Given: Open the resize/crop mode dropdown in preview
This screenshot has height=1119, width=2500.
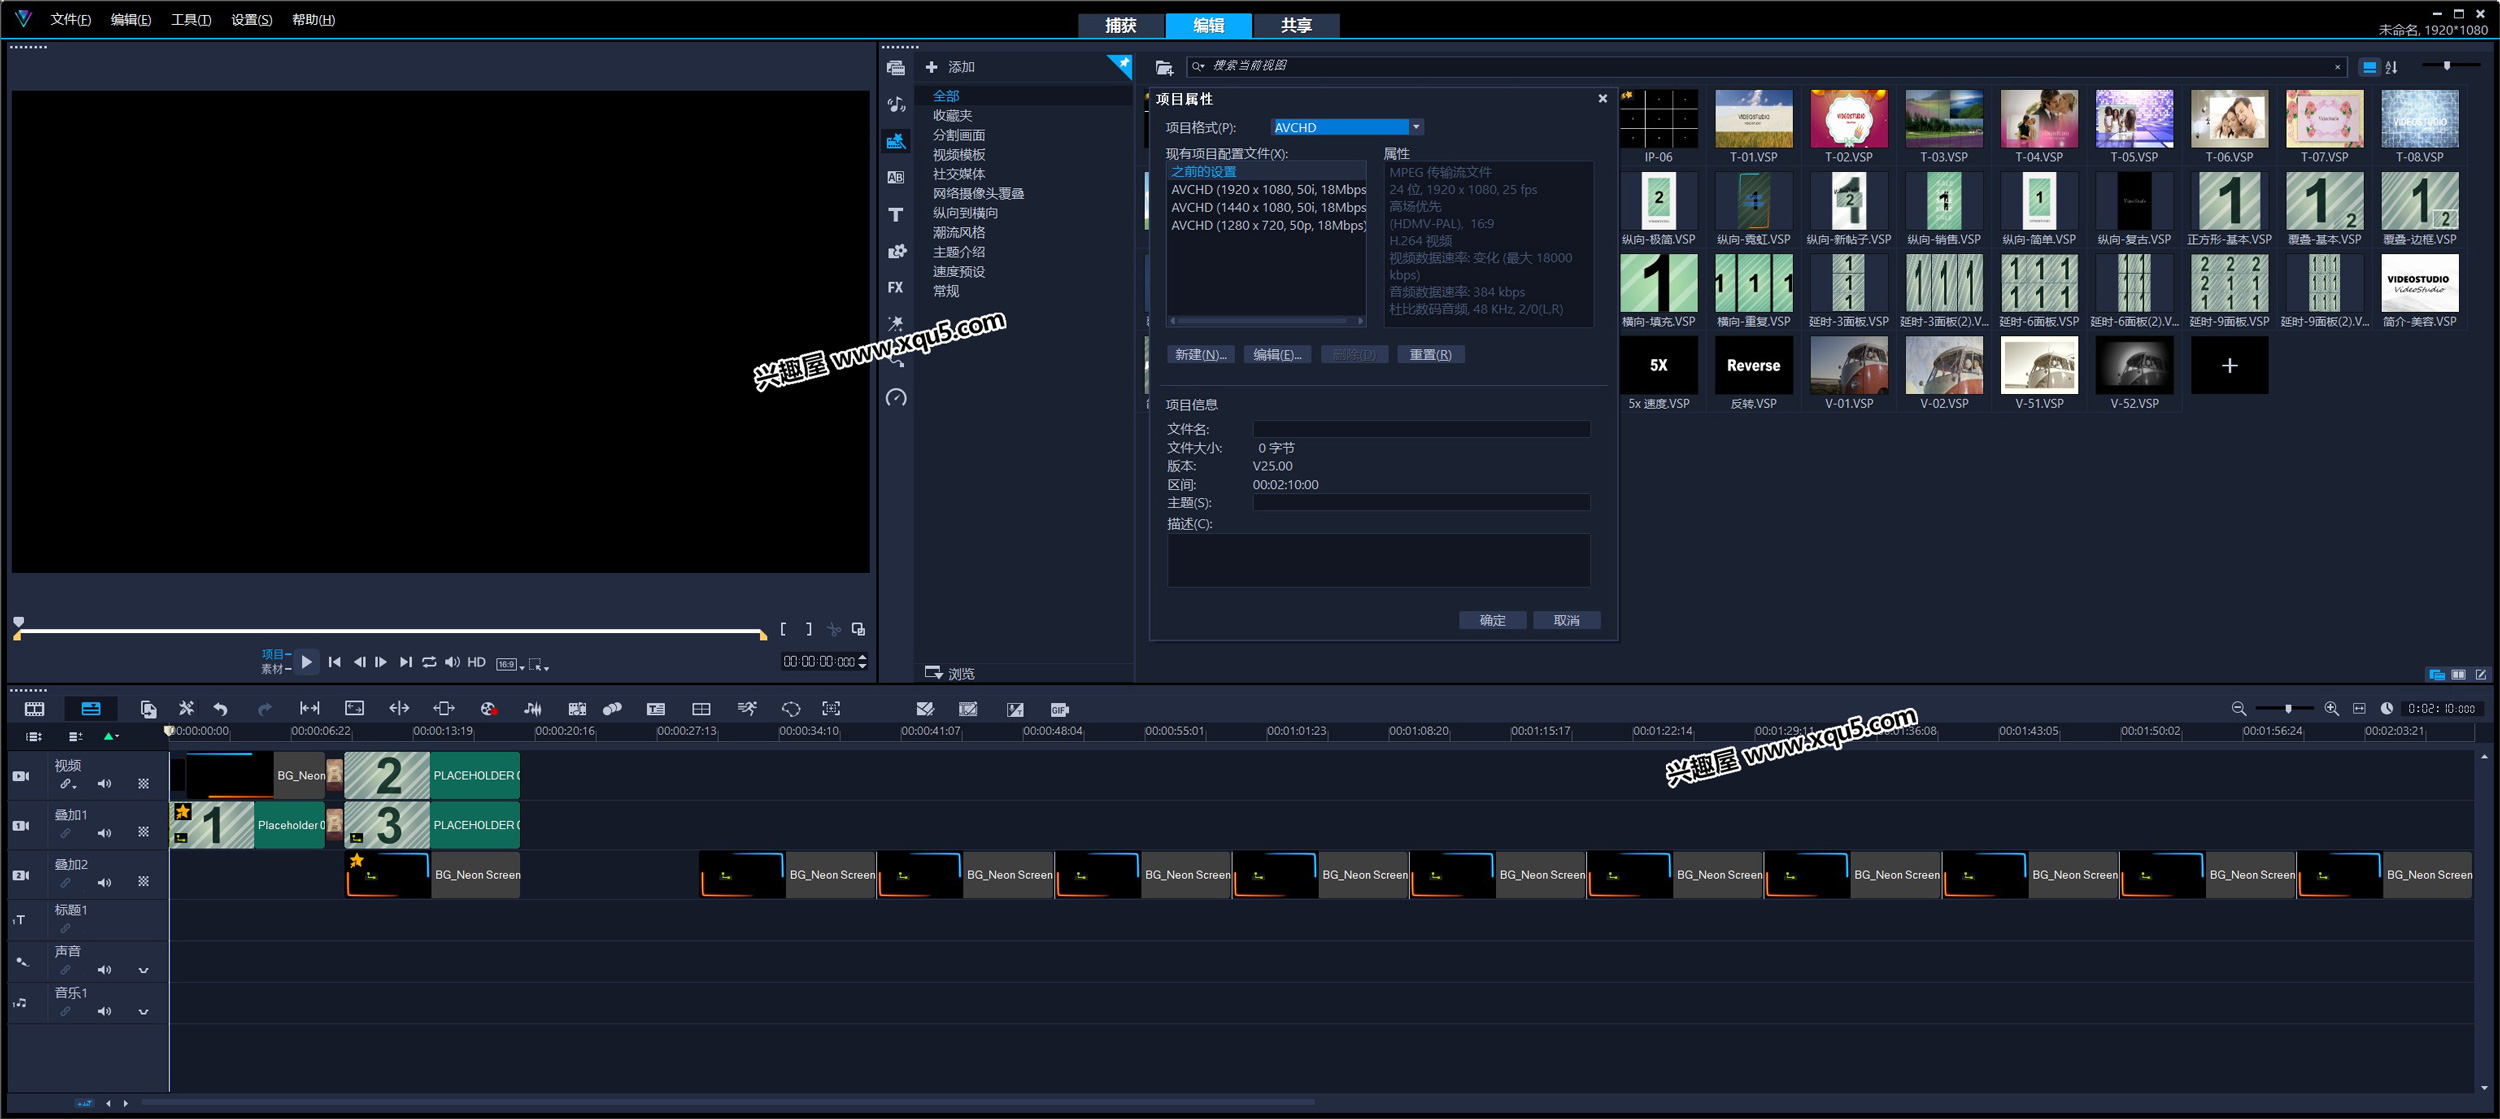Looking at the screenshot, I should 539,664.
